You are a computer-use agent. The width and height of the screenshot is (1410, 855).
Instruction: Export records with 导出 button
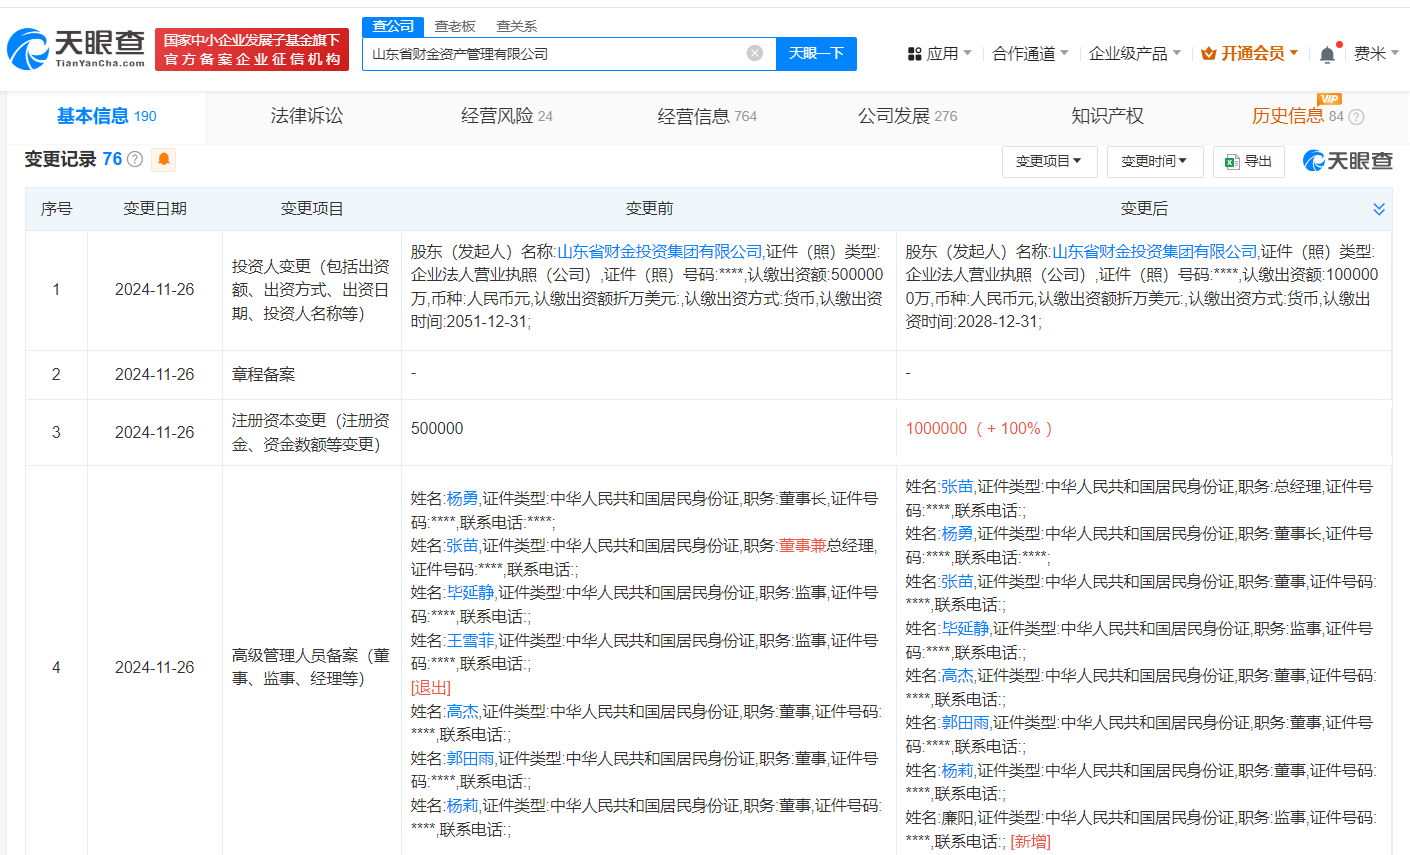click(x=1248, y=161)
